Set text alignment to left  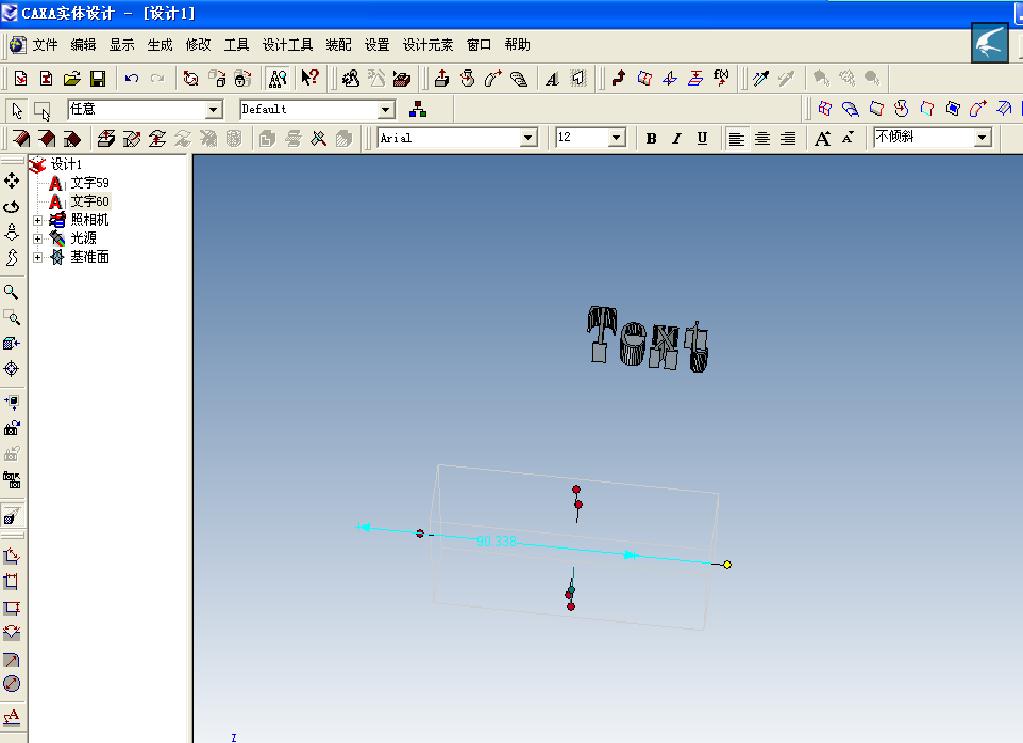click(736, 138)
